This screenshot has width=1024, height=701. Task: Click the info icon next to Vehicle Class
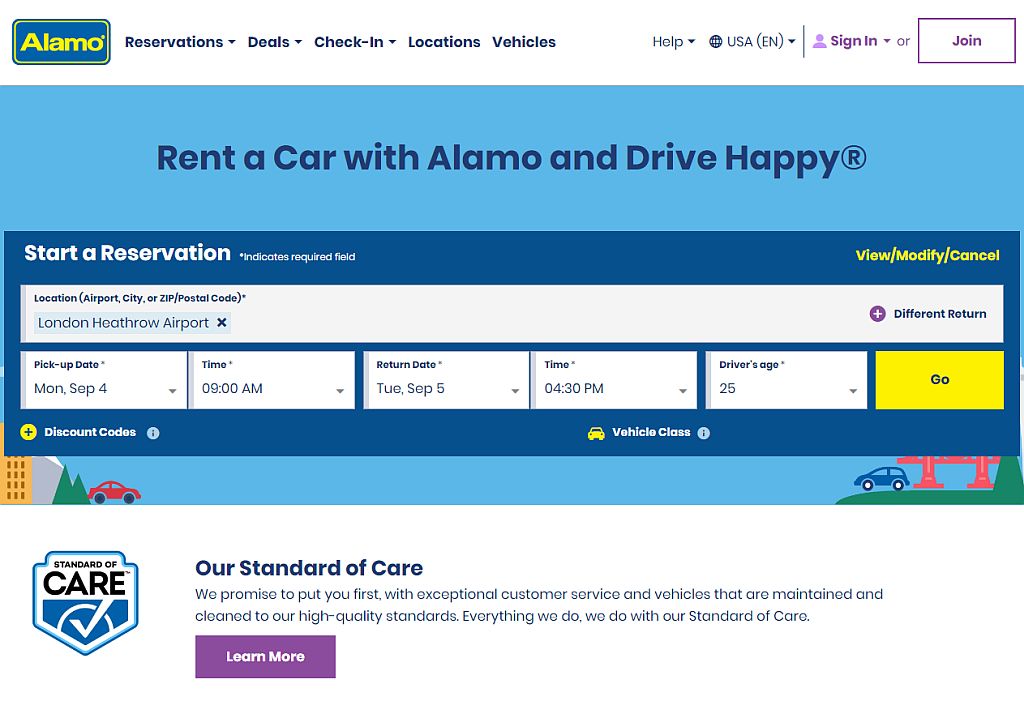pos(706,433)
